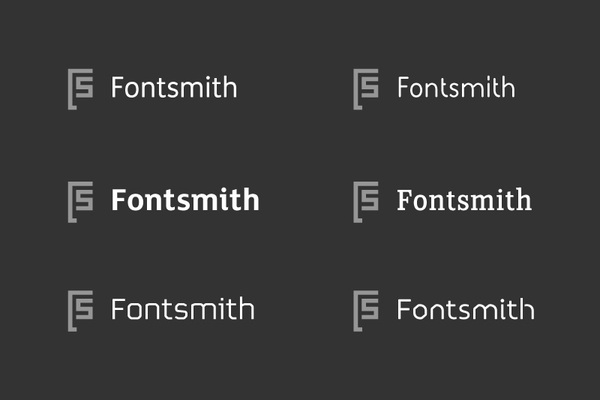Click the serif Fontsmith wordmark
This screenshot has width=600, height=400.
[464, 200]
